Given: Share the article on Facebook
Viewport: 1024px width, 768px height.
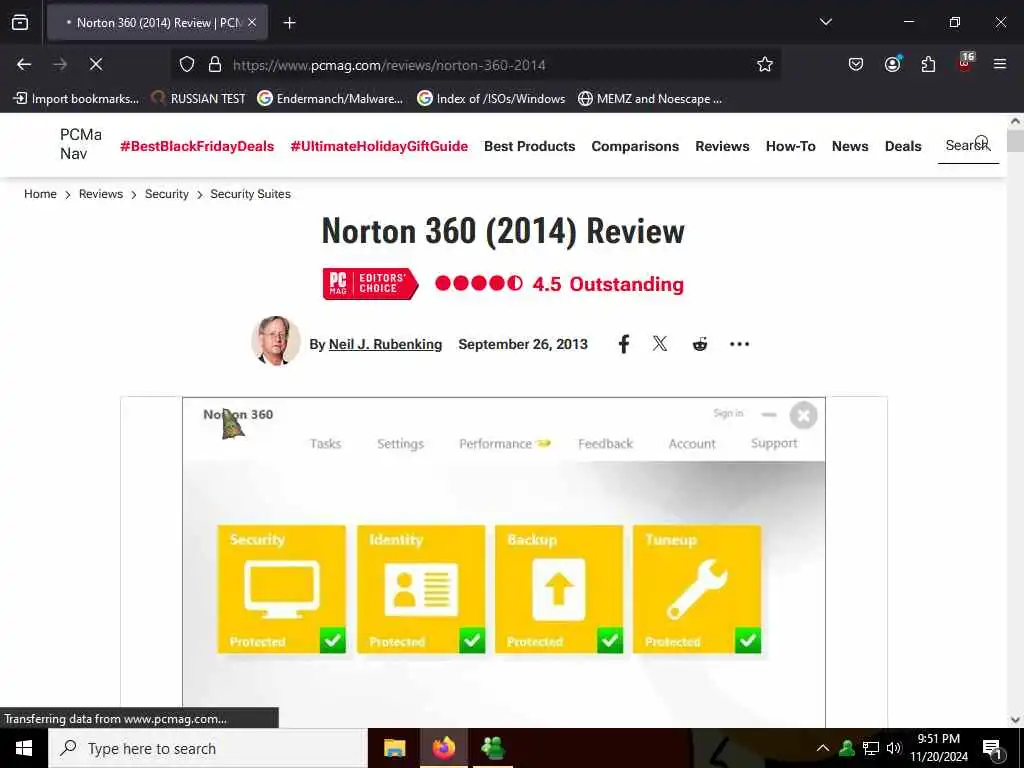Looking at the screenshot, I should (624, 344).
